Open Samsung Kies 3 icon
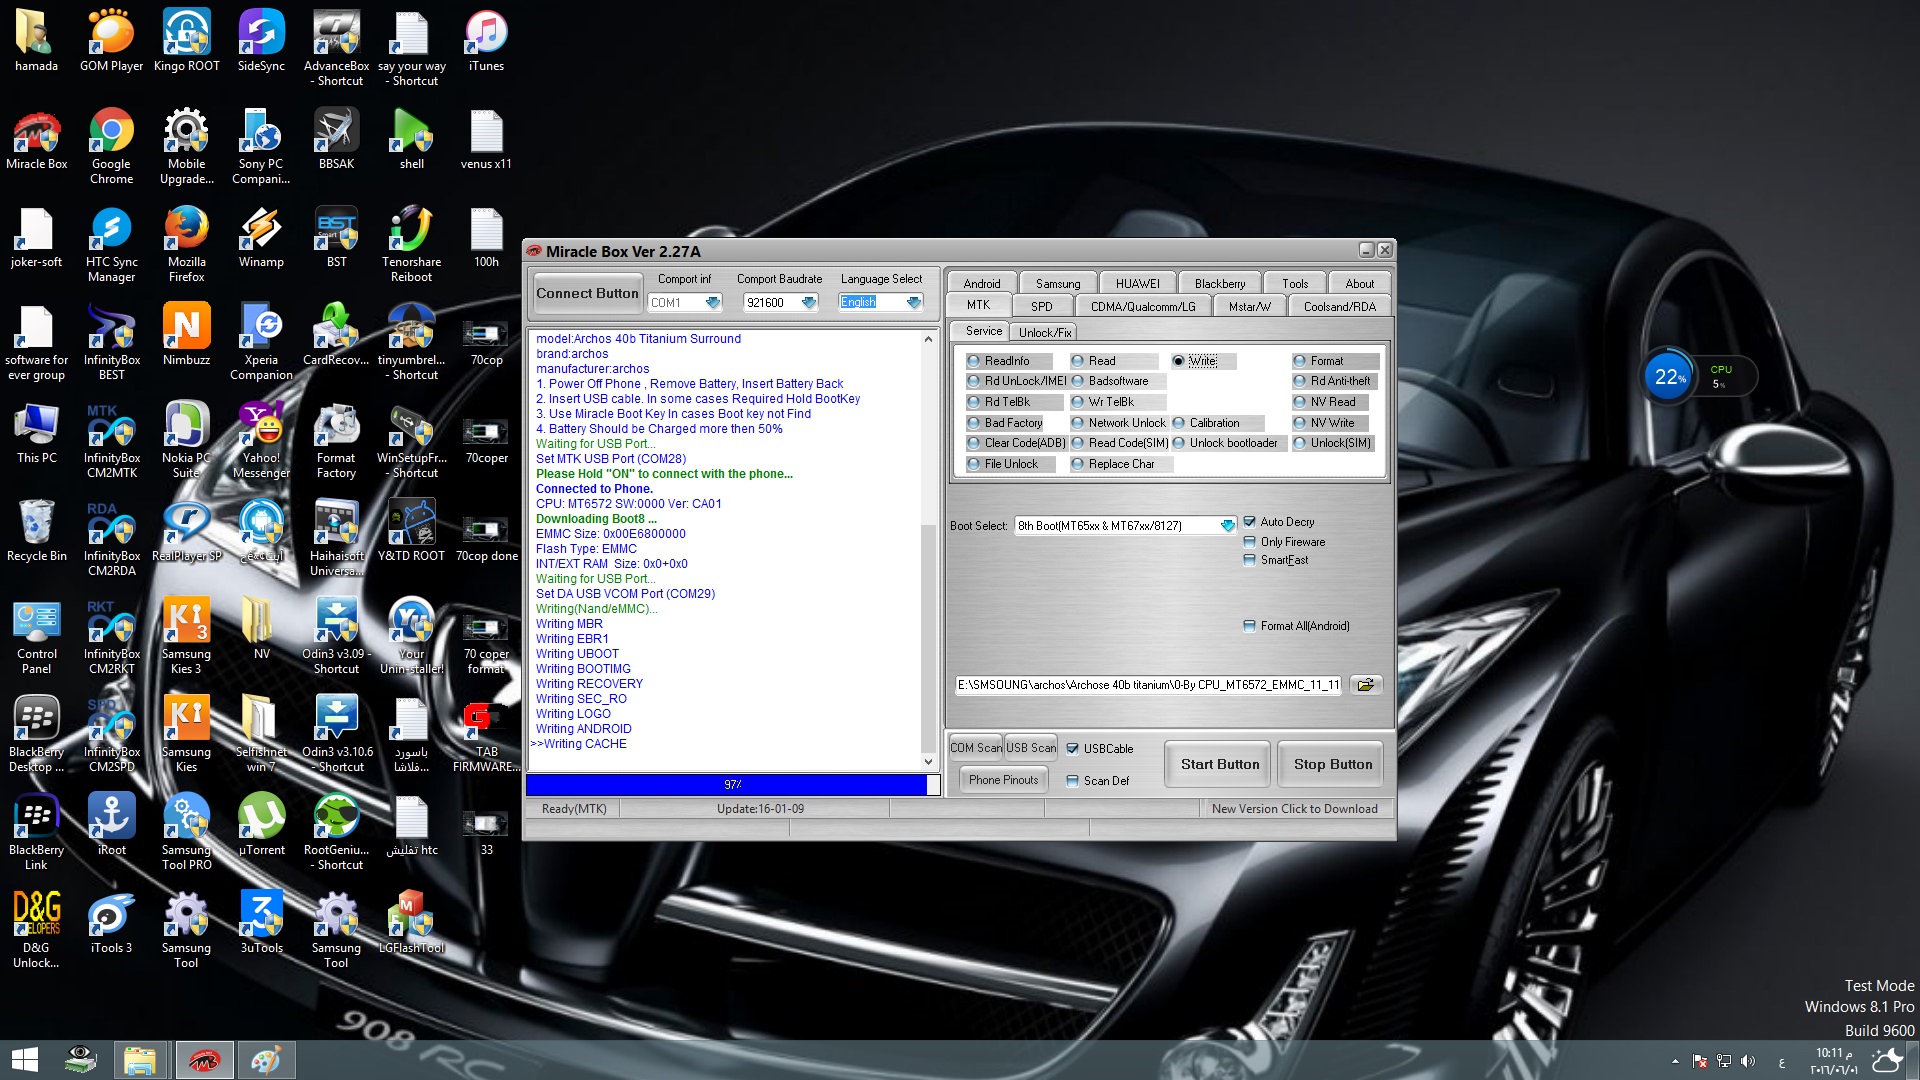The width and height of the screenshot is (1920, 1080). pyautogui.click(x=186, y=637)
